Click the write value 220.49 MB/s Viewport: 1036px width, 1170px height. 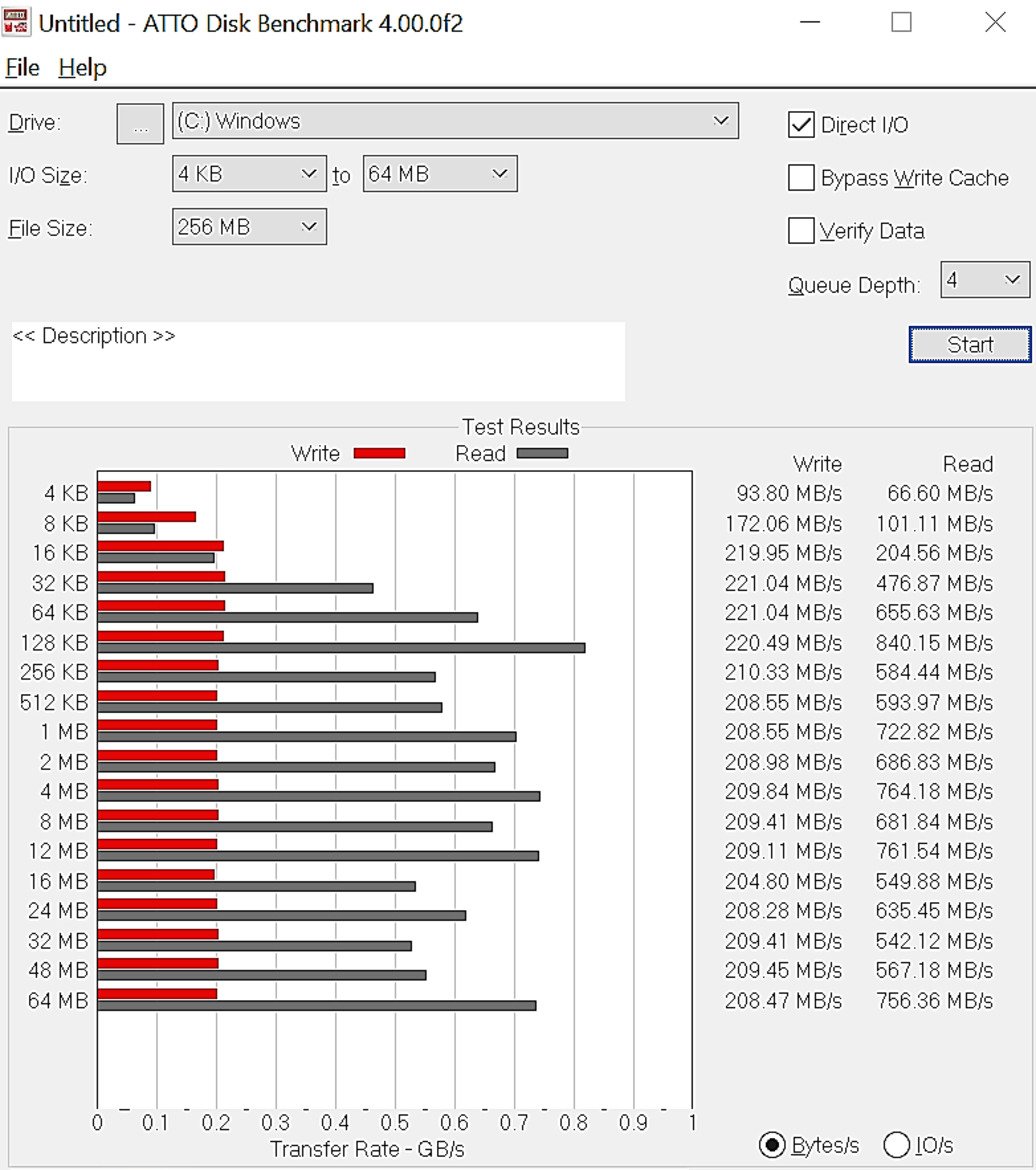tap(783, 643)
